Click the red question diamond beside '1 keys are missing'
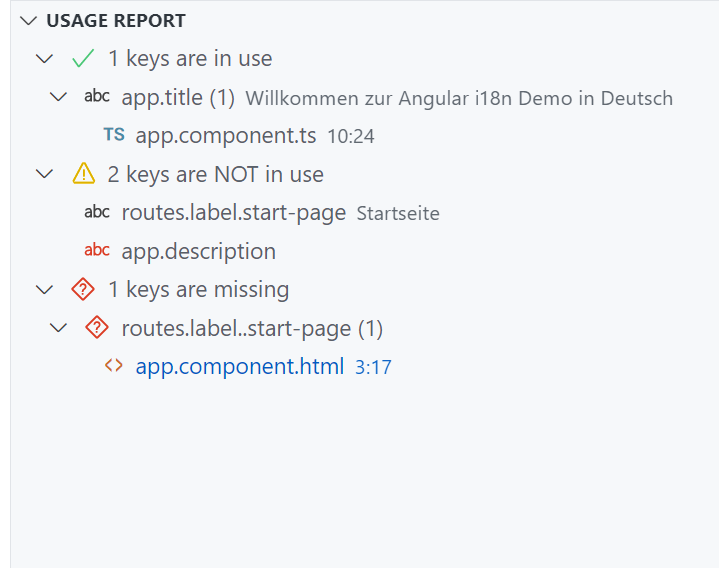Screen dimensions: 719x568 (x=83, y=289)
